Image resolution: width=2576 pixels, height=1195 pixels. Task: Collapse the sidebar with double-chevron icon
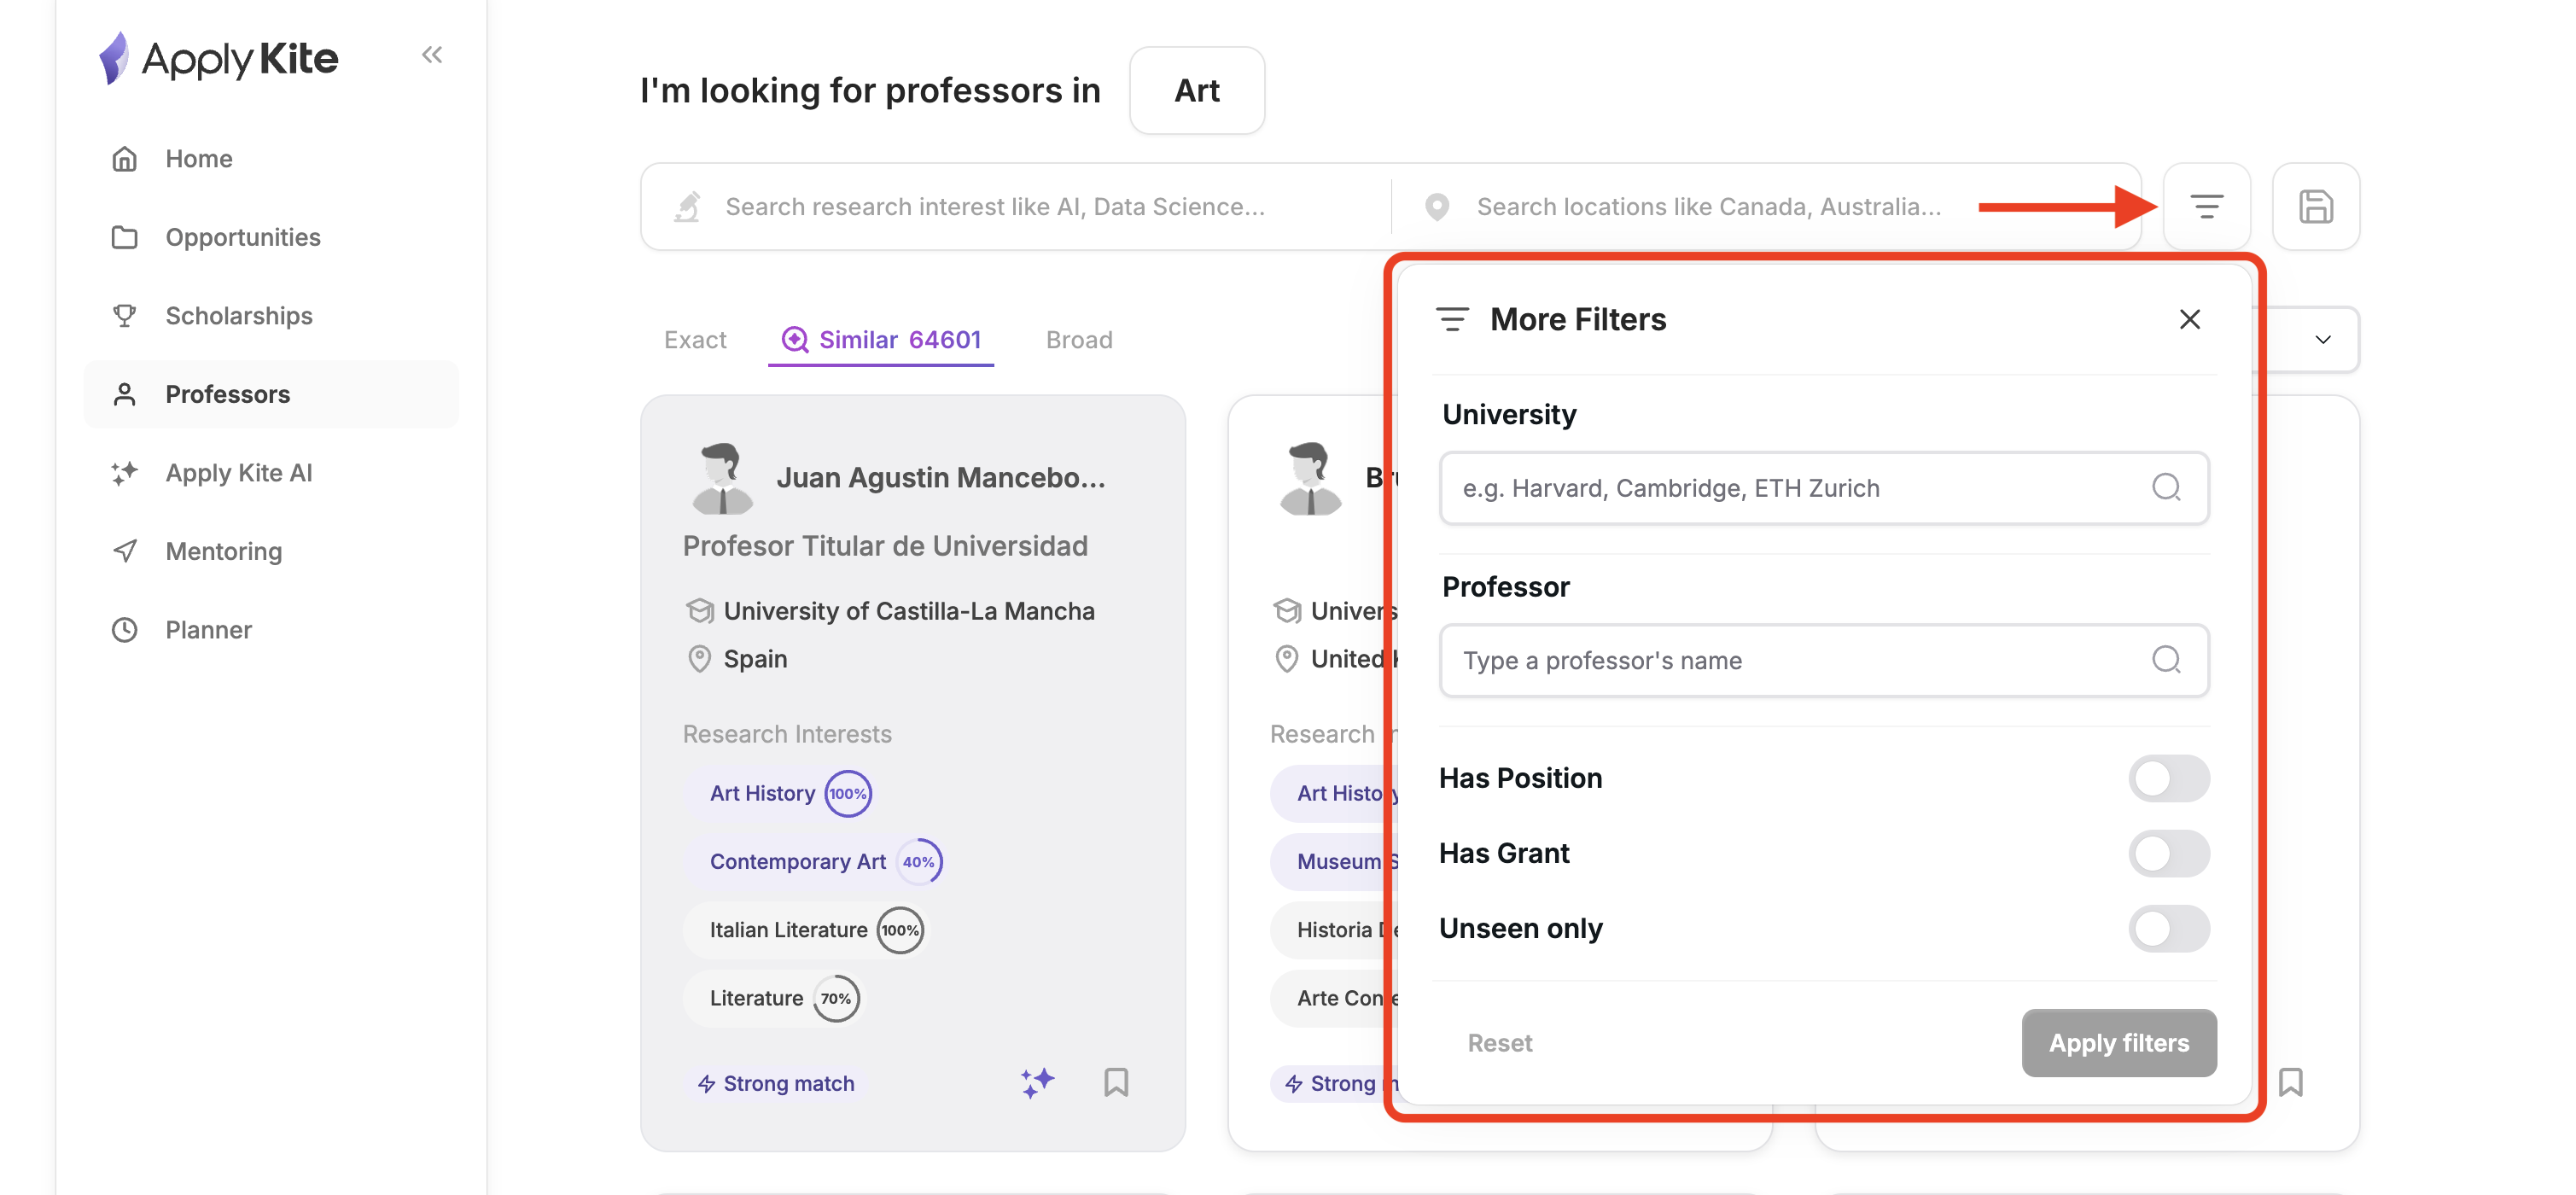[x=432, y=55]
